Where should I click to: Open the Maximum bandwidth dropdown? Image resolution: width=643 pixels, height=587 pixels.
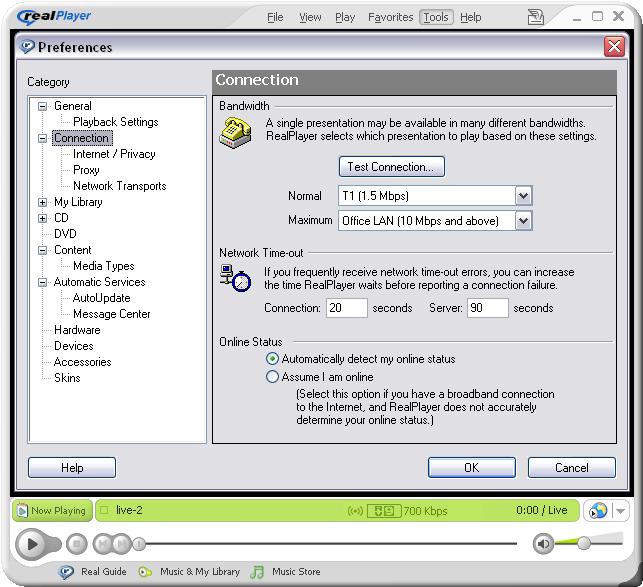(524, 221)
